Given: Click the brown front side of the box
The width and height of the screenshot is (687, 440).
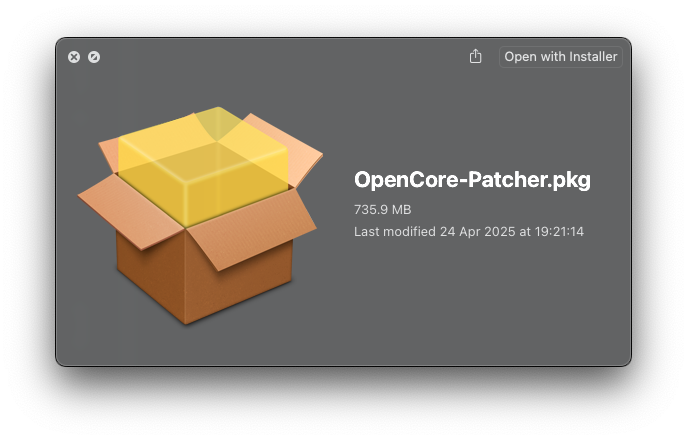Looking at the screenshot, I should pyautogui.click(x=150, y=270).
